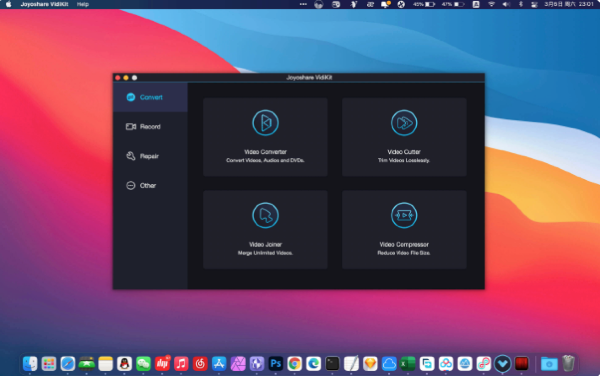Screen dimensions: 600x376
Task: Open the volume control in menu bar
Action: (x=506, y=4)
